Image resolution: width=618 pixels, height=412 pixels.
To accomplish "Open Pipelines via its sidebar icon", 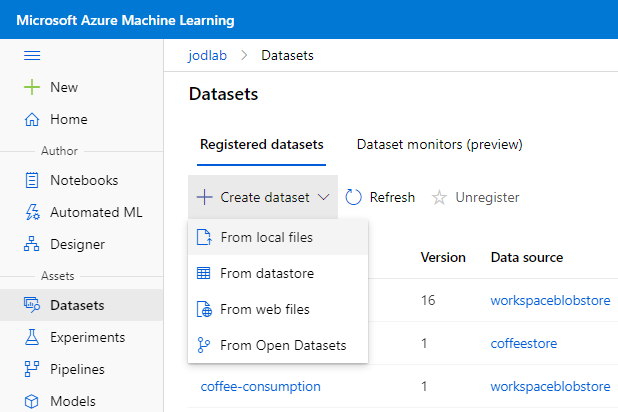I will click(32, 370).
